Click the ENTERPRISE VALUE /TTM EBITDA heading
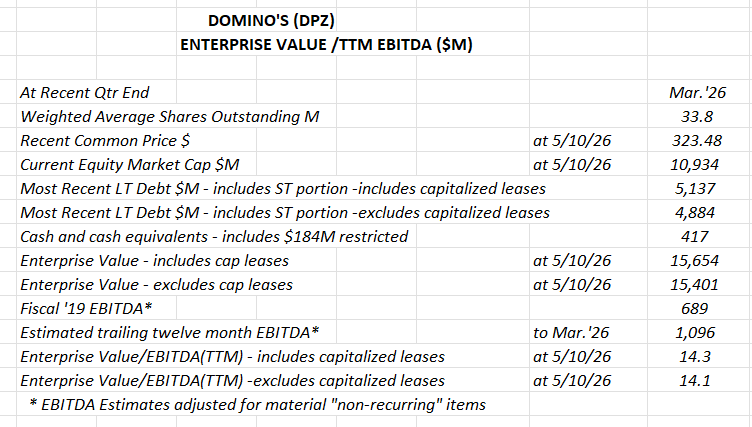This screenshot has height=427, width=752. pos(326,45)
